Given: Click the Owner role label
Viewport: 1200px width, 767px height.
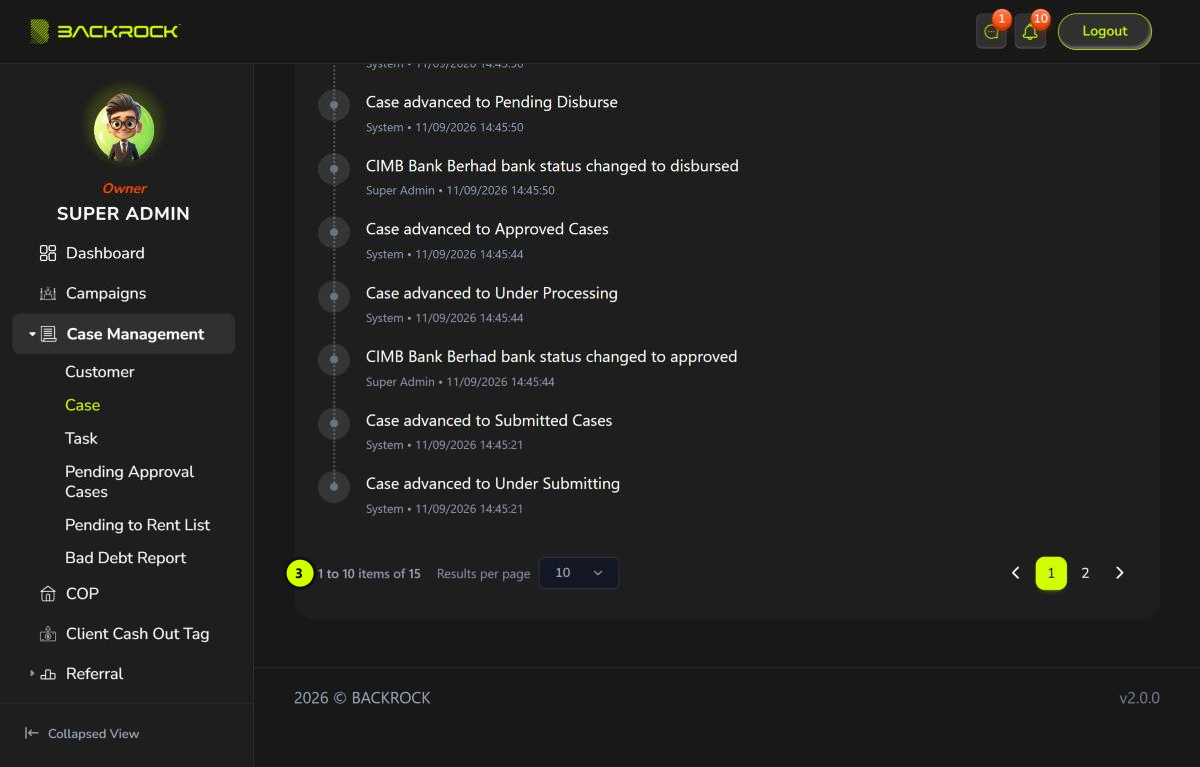Looking at the screenshot, I should tap(124, 188).
